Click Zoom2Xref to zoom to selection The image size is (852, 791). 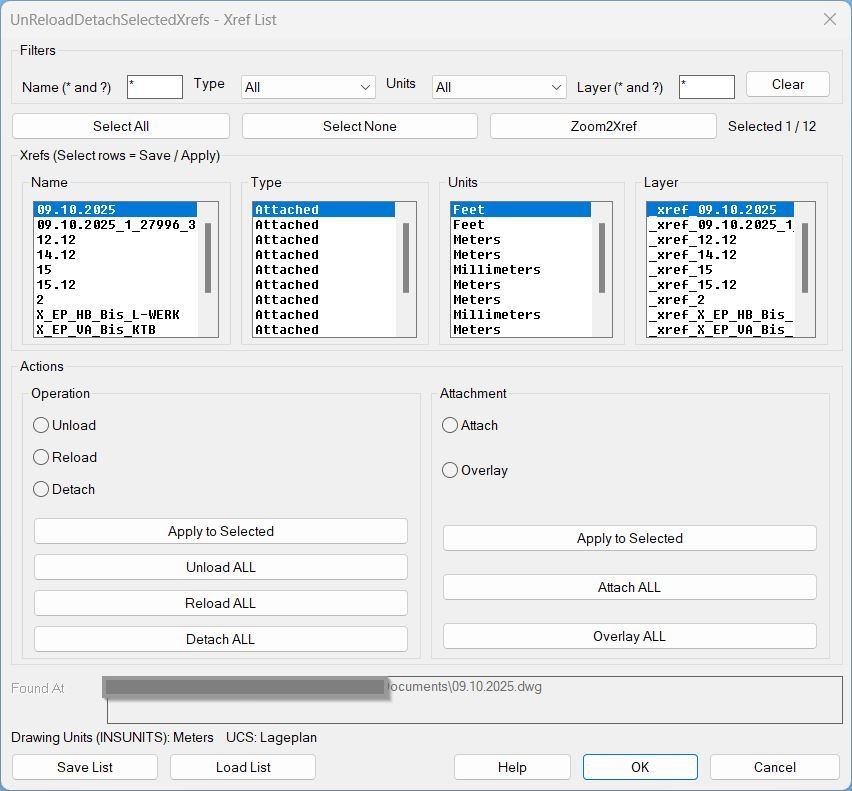pos(601,126)
